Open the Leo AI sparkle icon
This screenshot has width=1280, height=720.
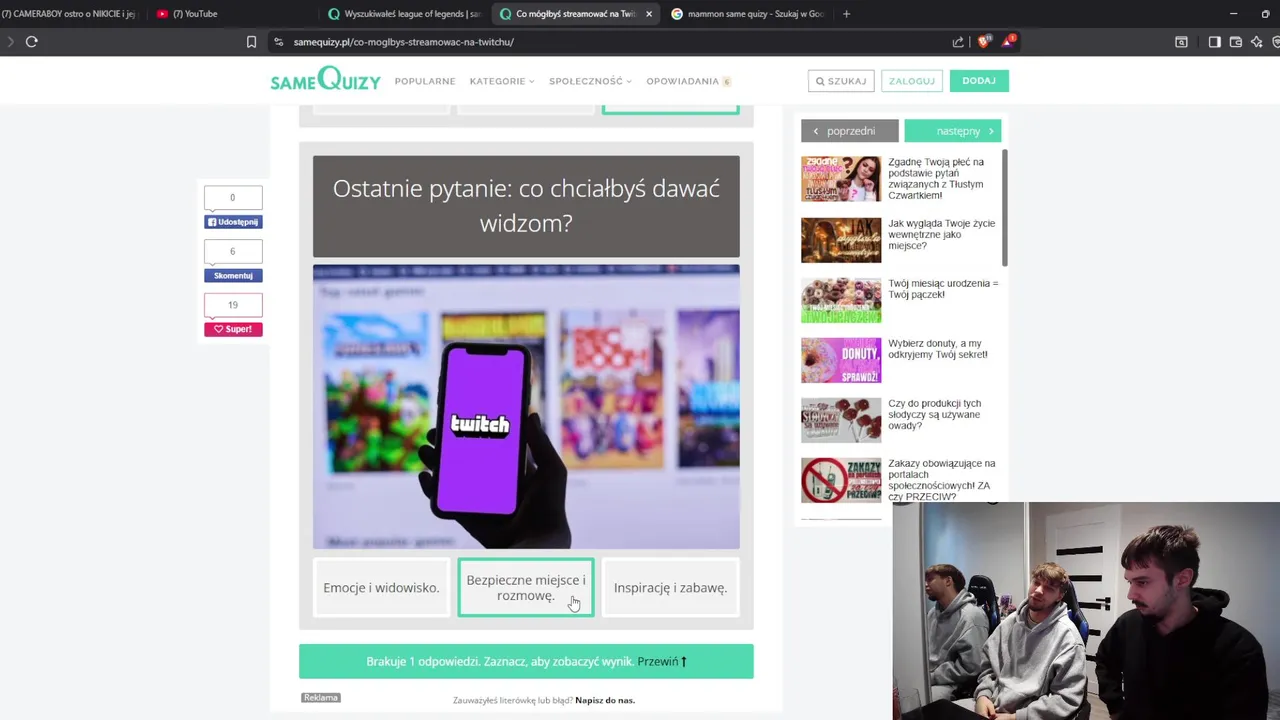[1257, 42]
